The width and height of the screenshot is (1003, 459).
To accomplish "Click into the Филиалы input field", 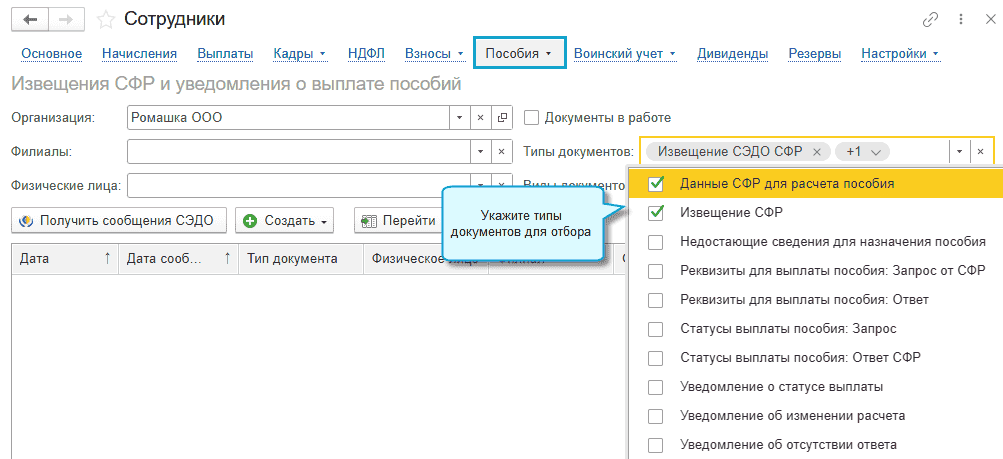I will (x=299, y=152).
